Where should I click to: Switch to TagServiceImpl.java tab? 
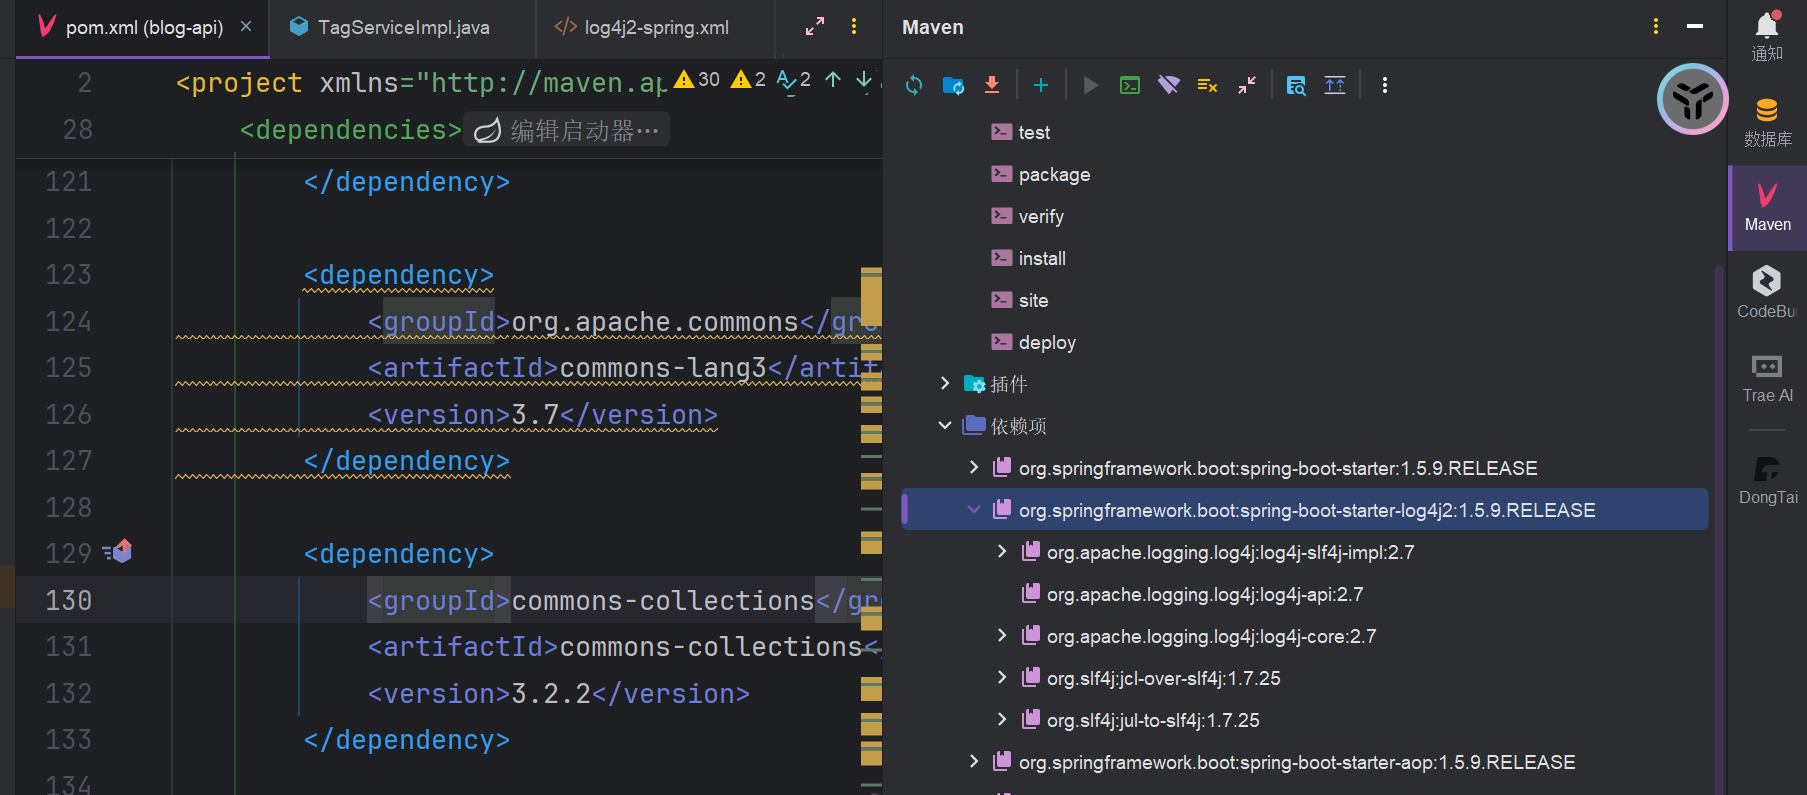pos(403,28)
